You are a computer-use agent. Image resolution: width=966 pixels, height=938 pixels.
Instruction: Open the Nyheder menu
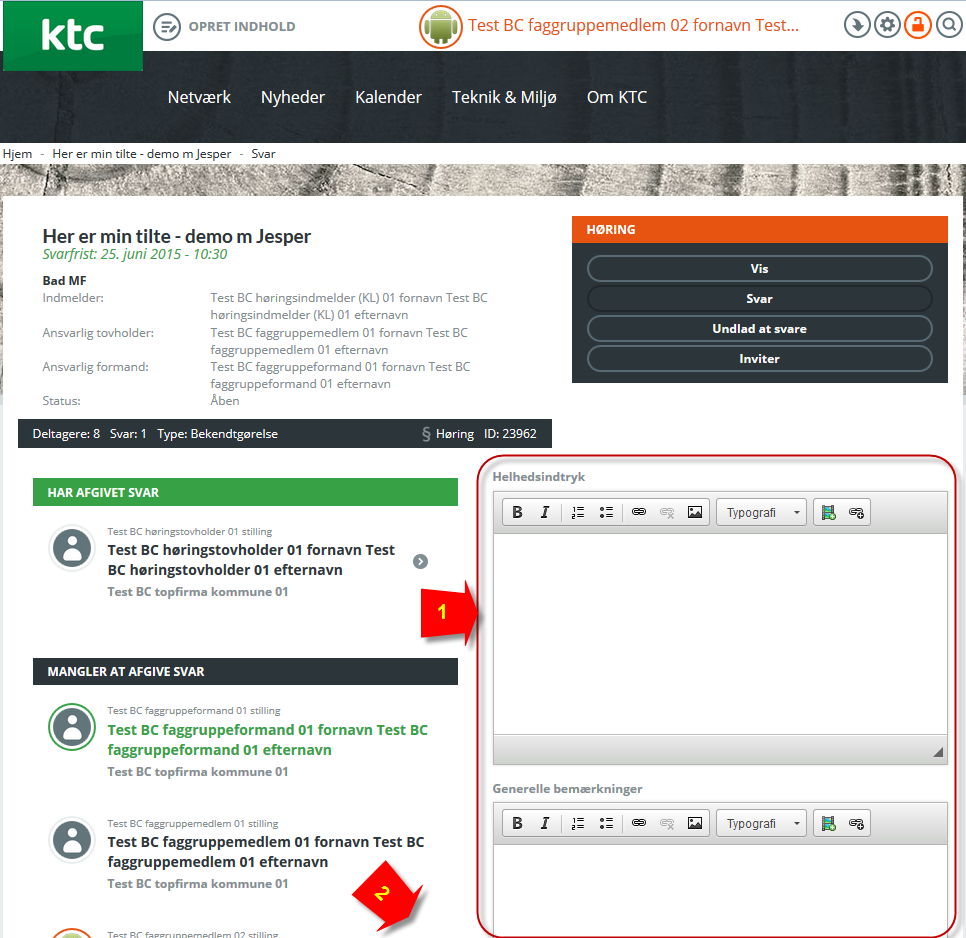pyautogui.click(x=293, y=97)
